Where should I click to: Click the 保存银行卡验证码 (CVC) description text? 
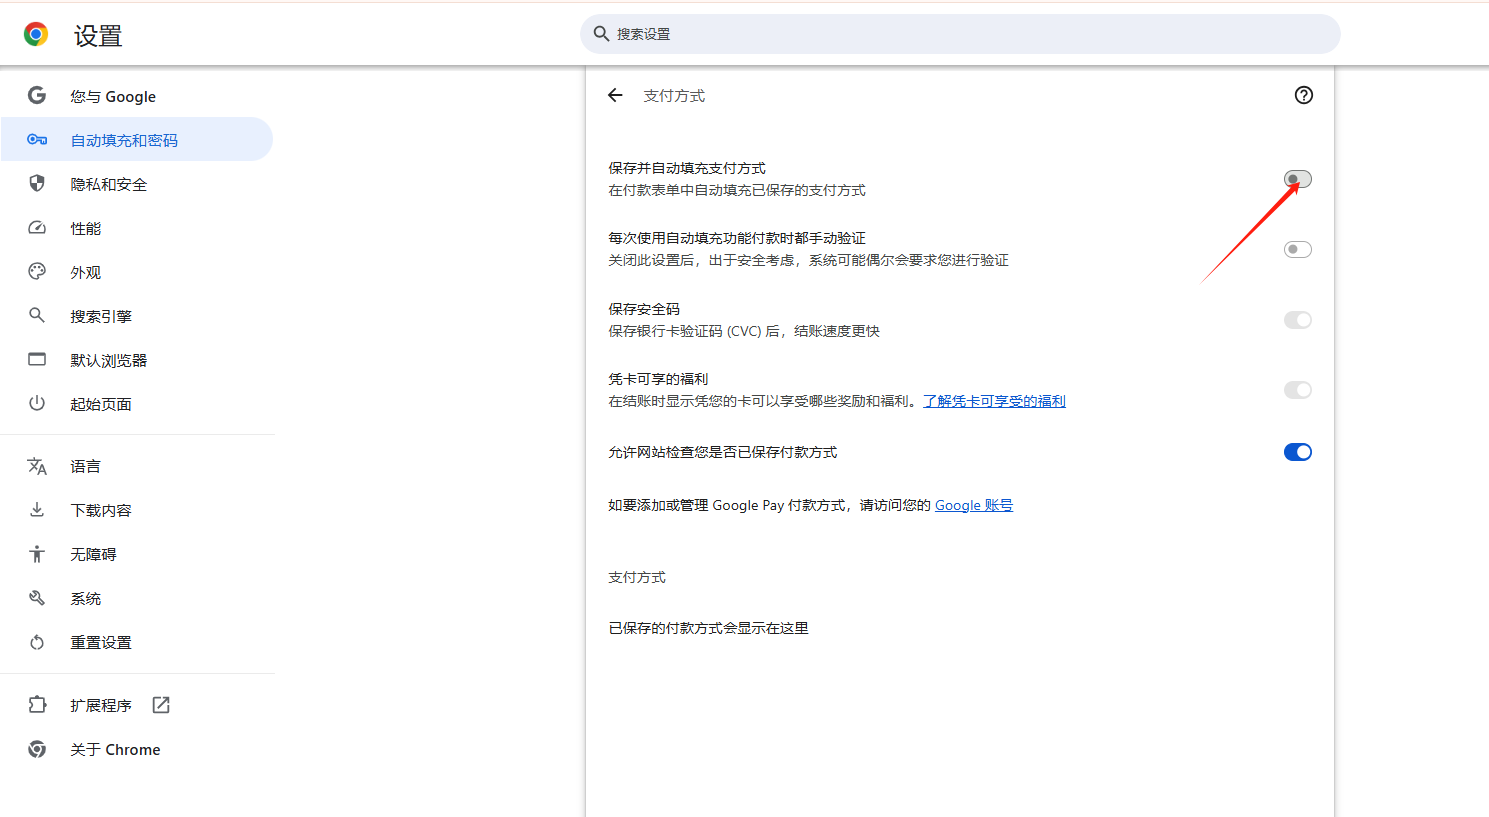coord(744,331)
